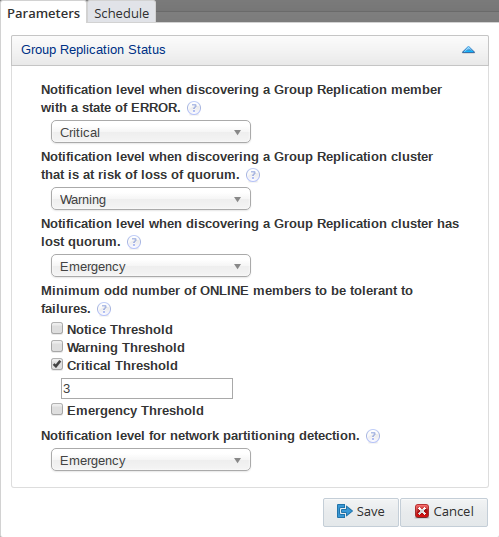Image resolution: width=499 pixels, height=537 pixels.
Task: Switch to the Schedule tab
Action: pos(122,13)
